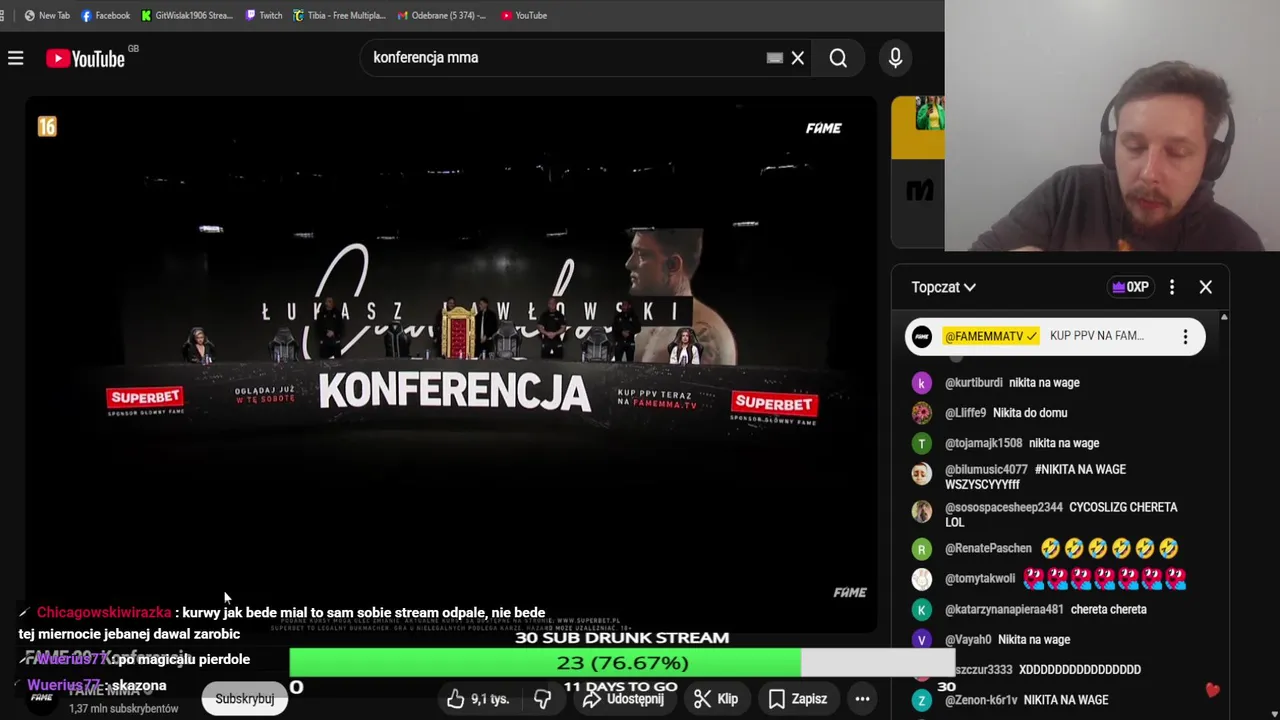Open more video actions three dots
This screenshot has height=720, width=1280.
[x=862, y=698]
